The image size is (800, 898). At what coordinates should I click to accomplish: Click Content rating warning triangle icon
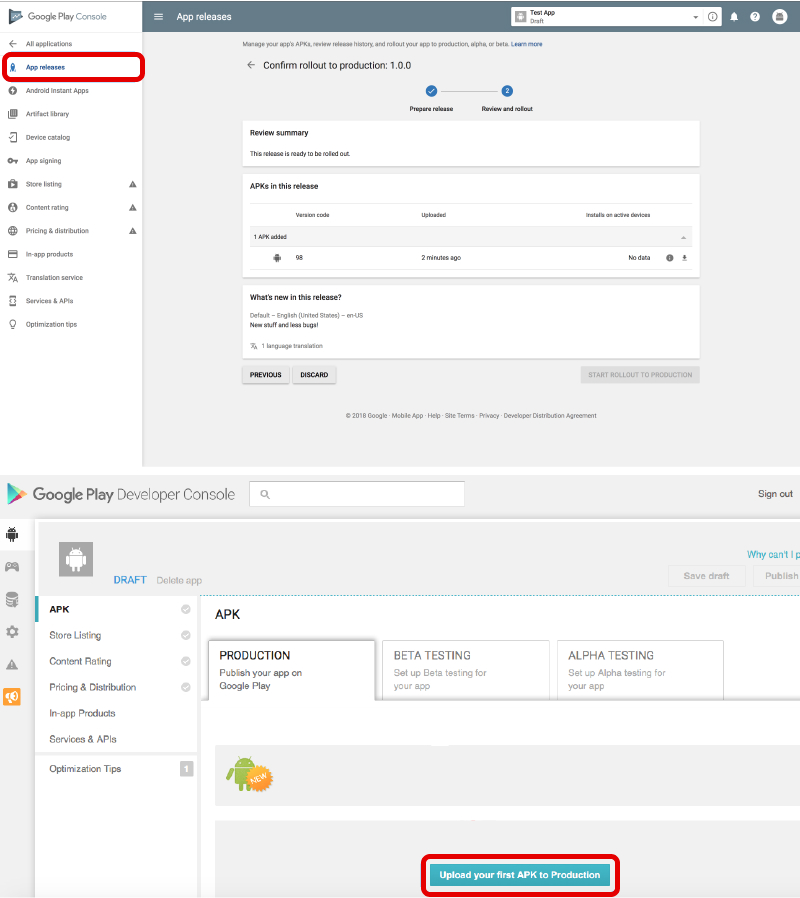pyautogui.click(x=133, y=207)
